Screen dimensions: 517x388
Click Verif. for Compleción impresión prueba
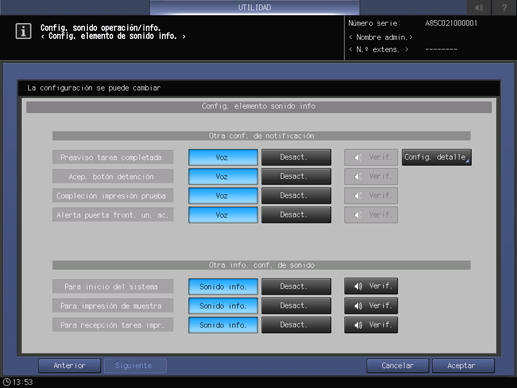pyautogui.click(x=371, y=196)
